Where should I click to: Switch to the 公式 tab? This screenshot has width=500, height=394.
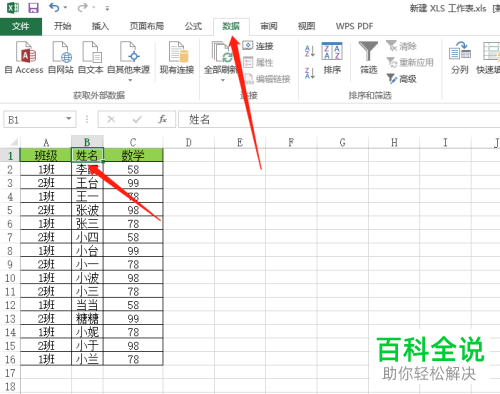[193, 26]
